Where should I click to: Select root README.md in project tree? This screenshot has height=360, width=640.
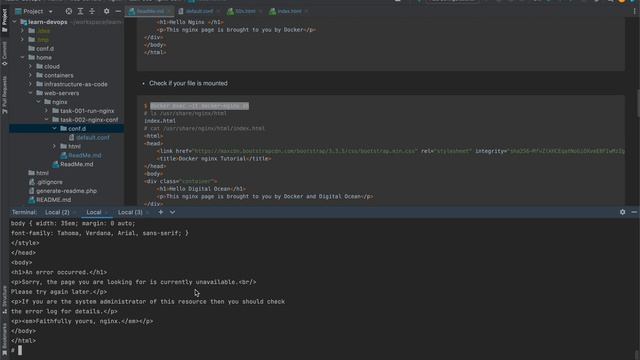click(53, 200)
